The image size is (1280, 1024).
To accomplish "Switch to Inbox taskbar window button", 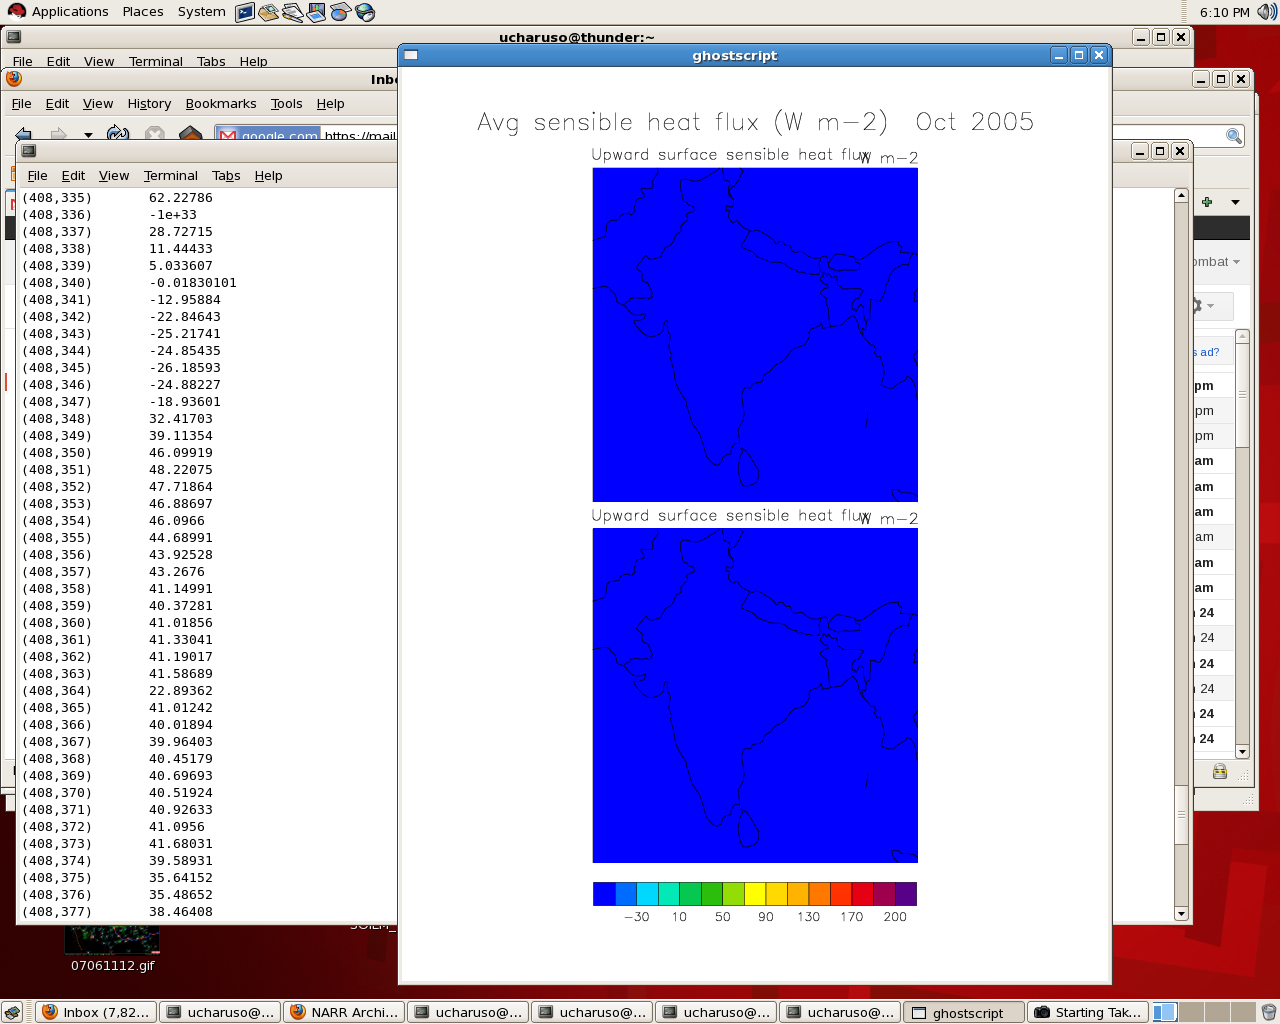I will click(96, 1012).
